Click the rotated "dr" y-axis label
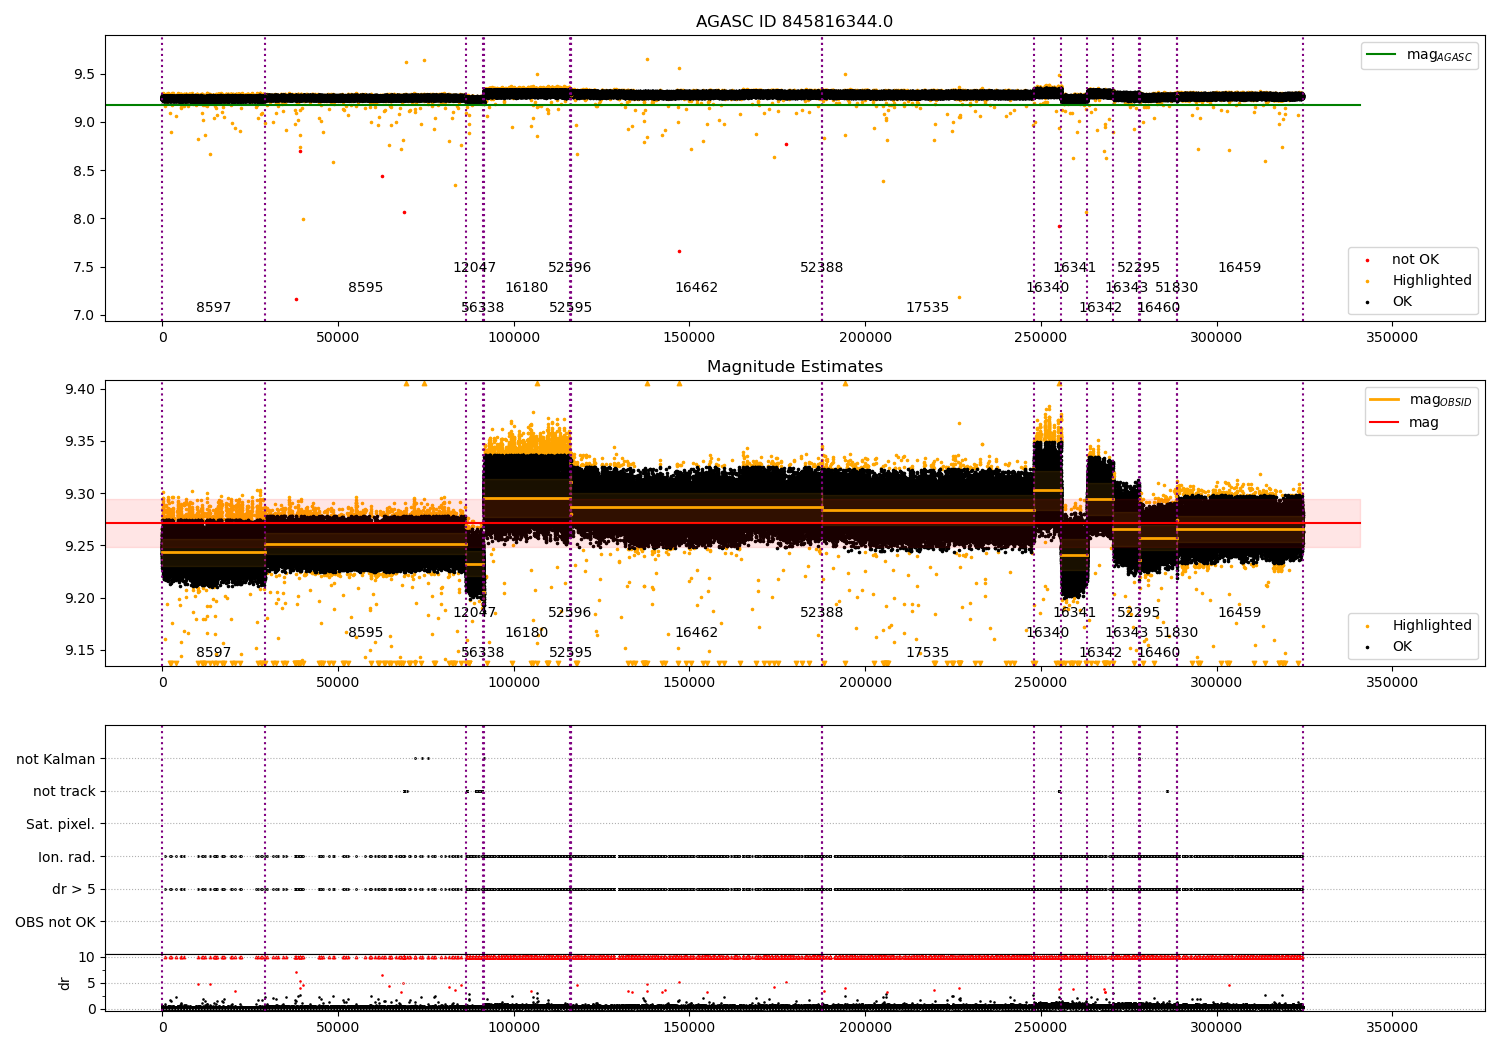Viewport: 1500px width, 1050px height. tap(65, 983)
